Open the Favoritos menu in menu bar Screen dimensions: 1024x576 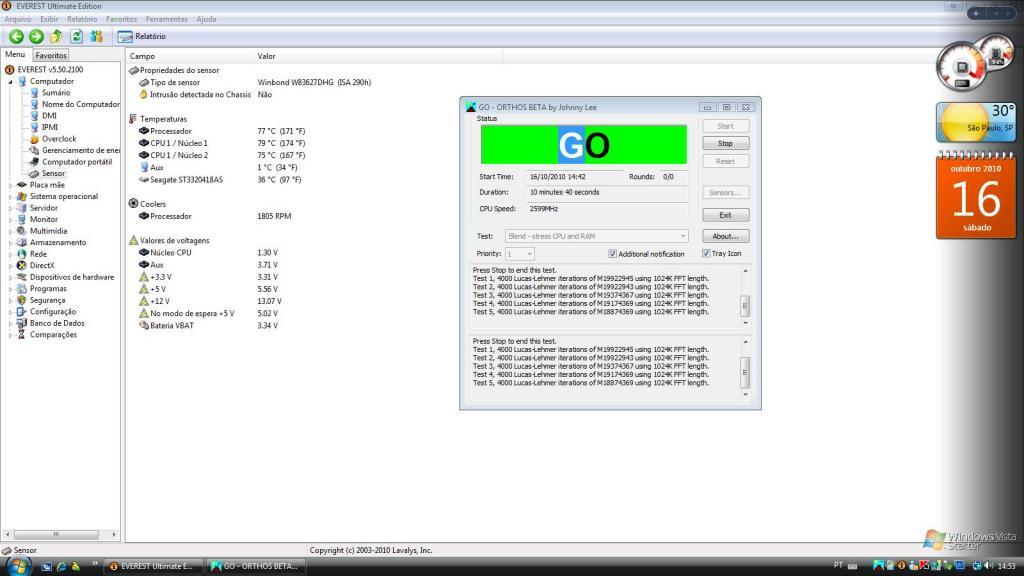tap(121, 19)
